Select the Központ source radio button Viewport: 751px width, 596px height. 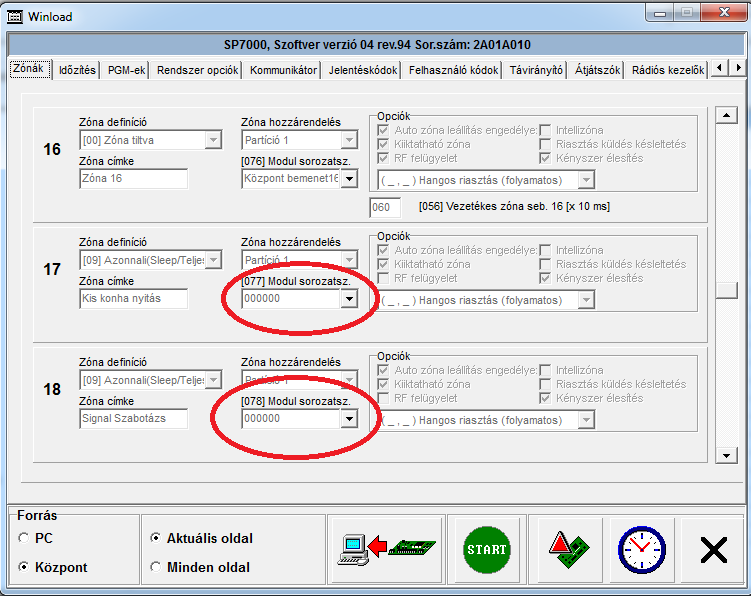pos(23,567)
